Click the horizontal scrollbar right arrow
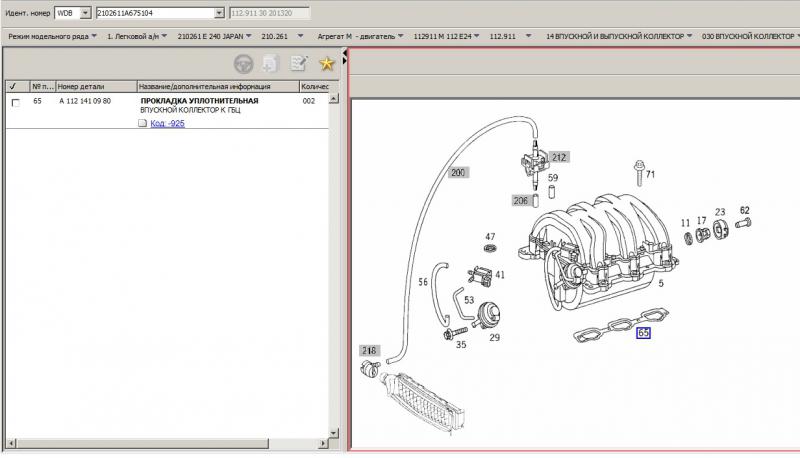This screenshot has width=800, height=458. pos(323,444)
